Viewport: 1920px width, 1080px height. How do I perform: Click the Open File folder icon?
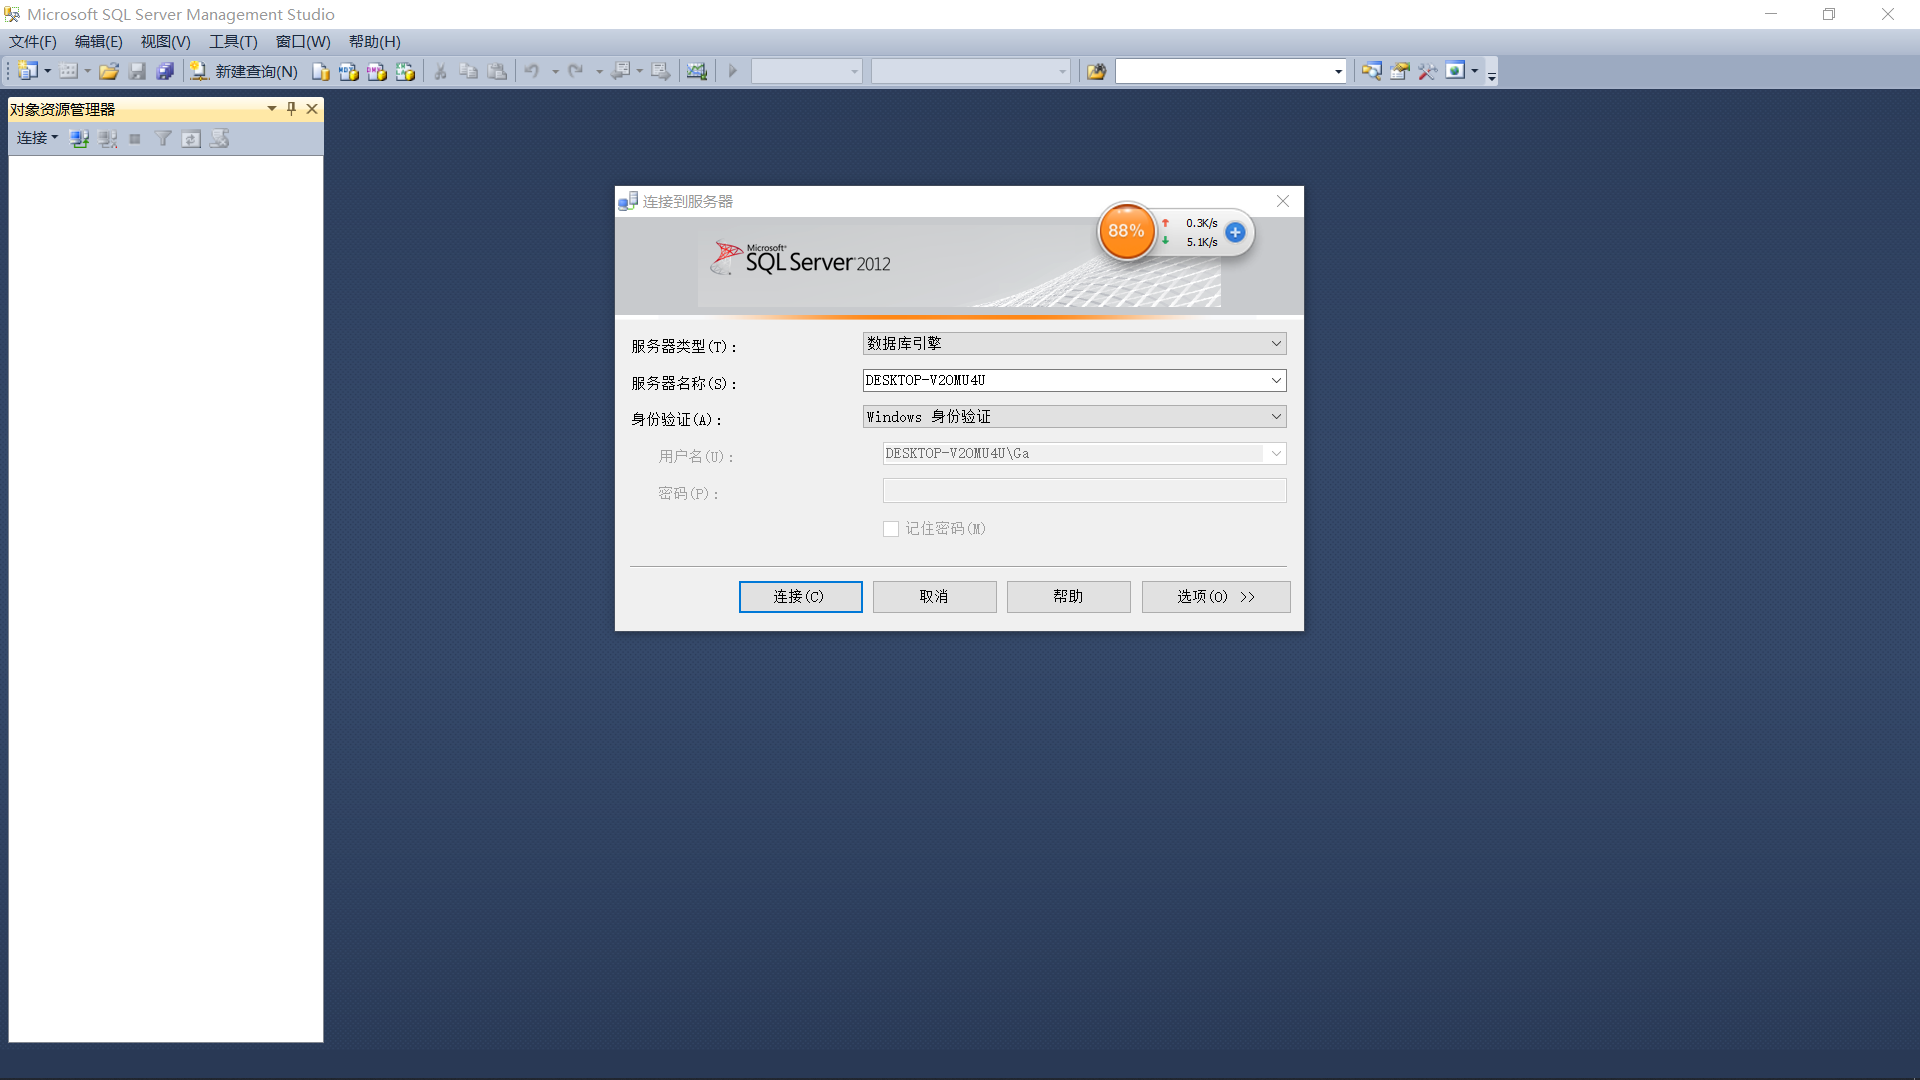[109, 71]
